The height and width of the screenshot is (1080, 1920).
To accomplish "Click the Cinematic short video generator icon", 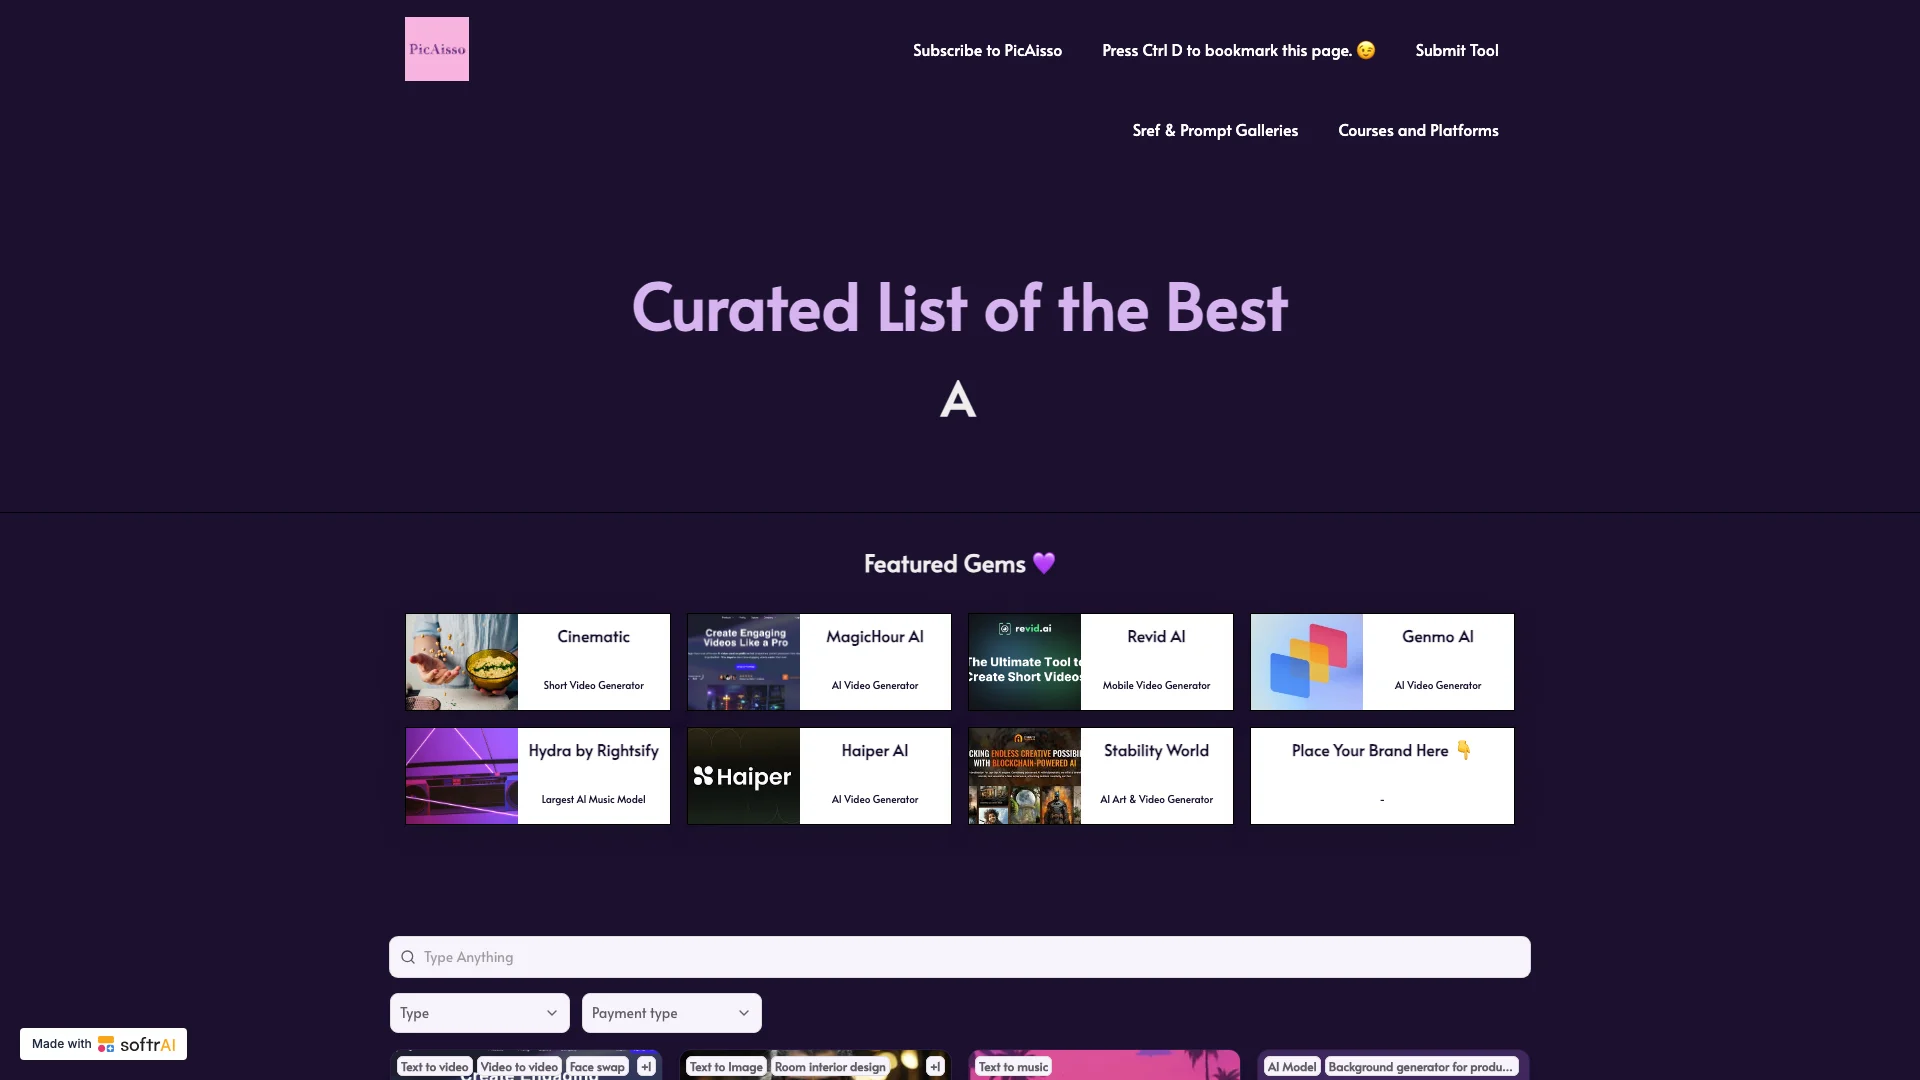I will pos(462,661).
